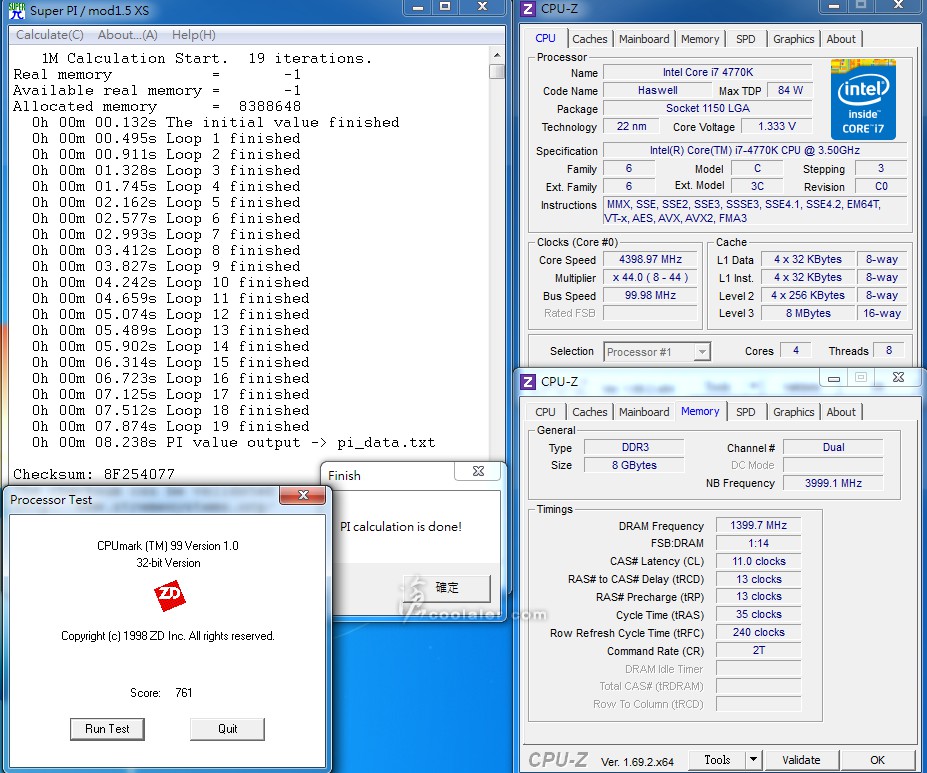Image resolution: width=927 pixels, height=773 pixels.
Task: Click the Super PI app icon in title bar
Action: (x=17, y=11)
